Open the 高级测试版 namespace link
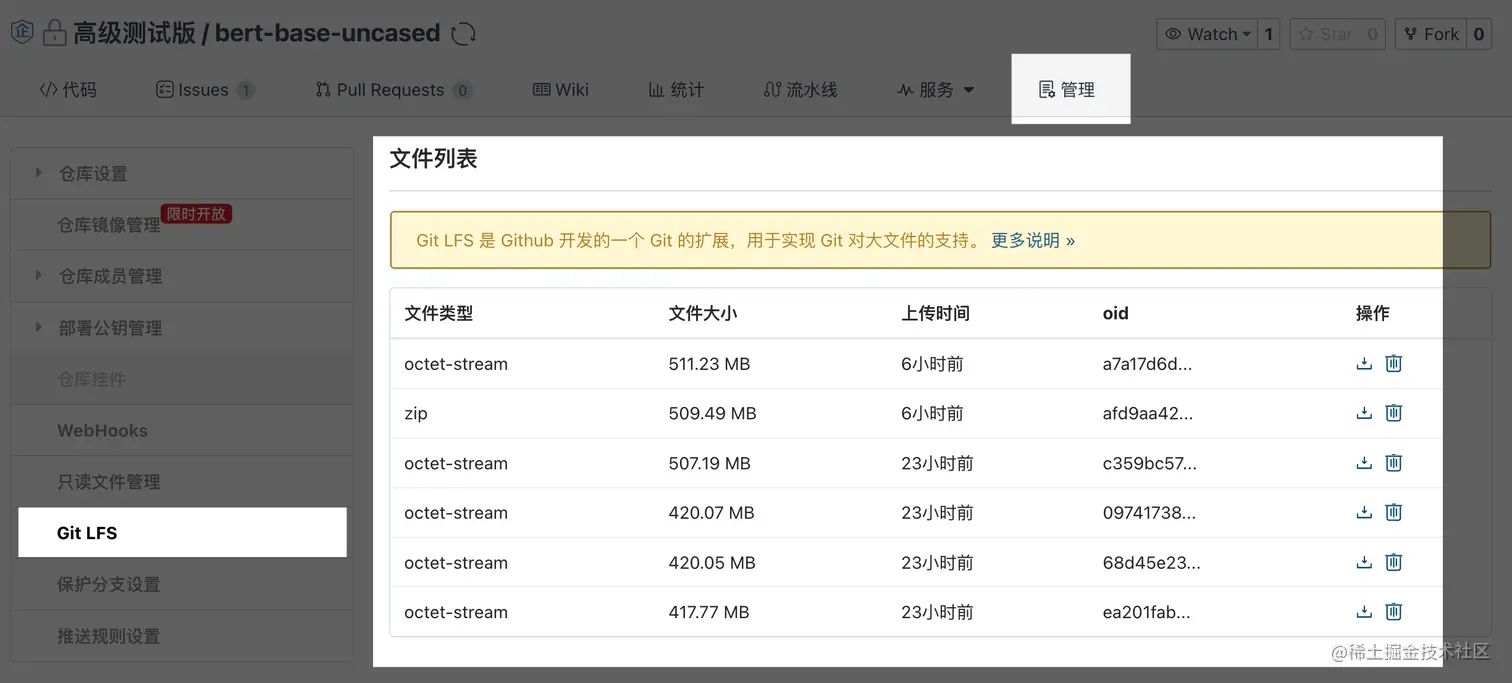Image resolution: width=1512 pixels, height=683 pixels. (134, 33)
